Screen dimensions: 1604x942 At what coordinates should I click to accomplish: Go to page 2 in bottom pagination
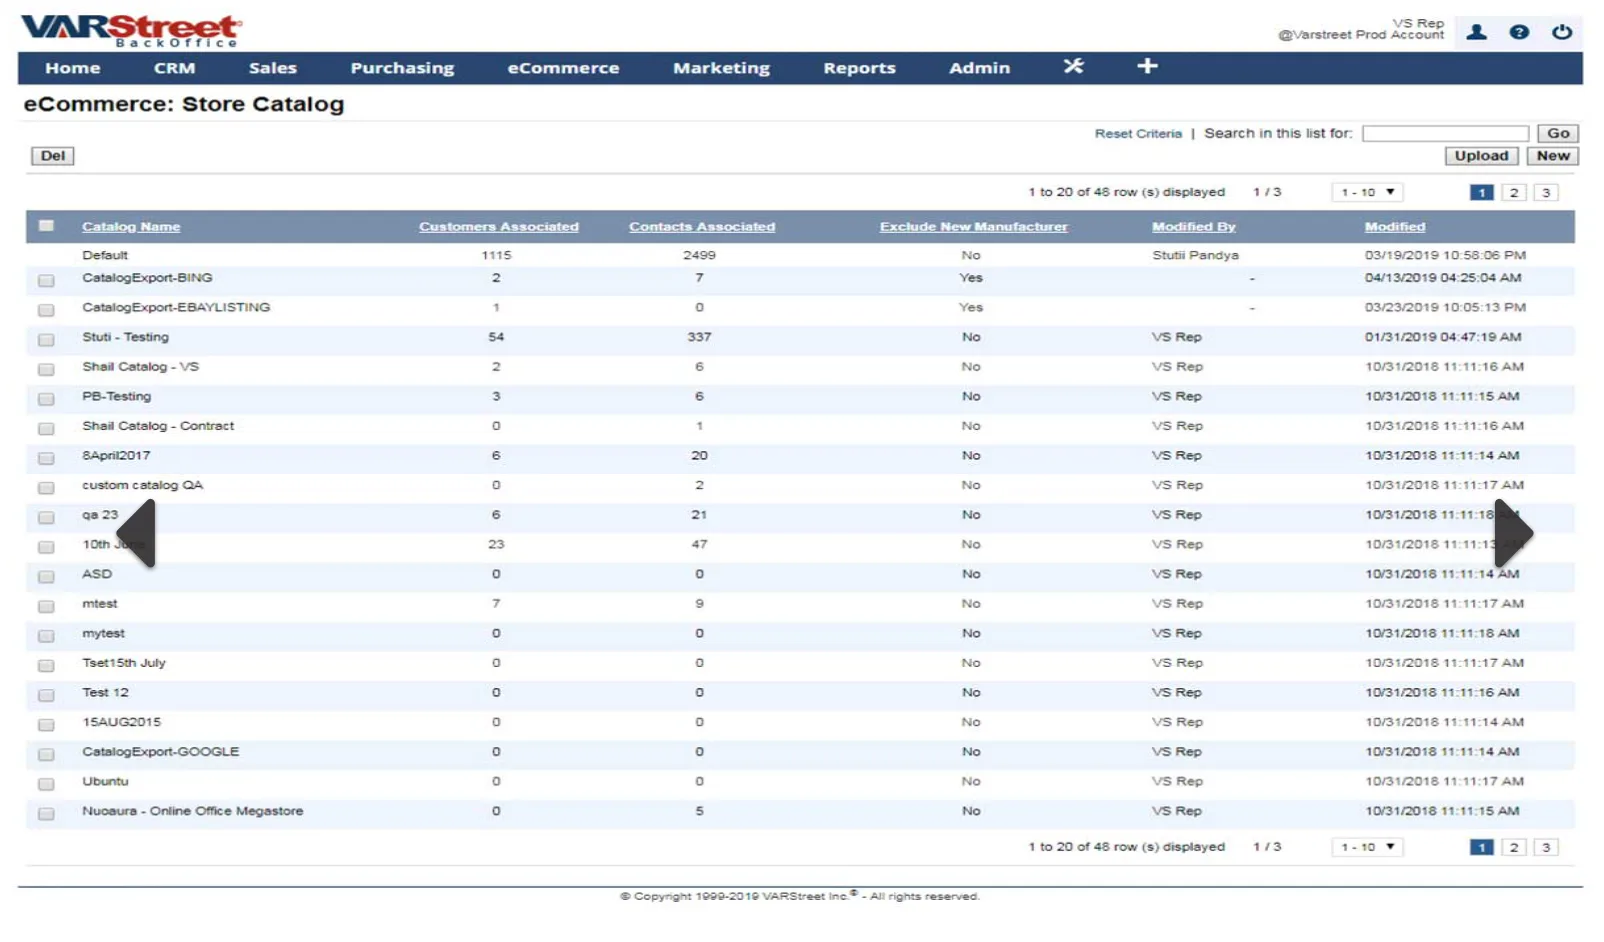click(1514, 848)
